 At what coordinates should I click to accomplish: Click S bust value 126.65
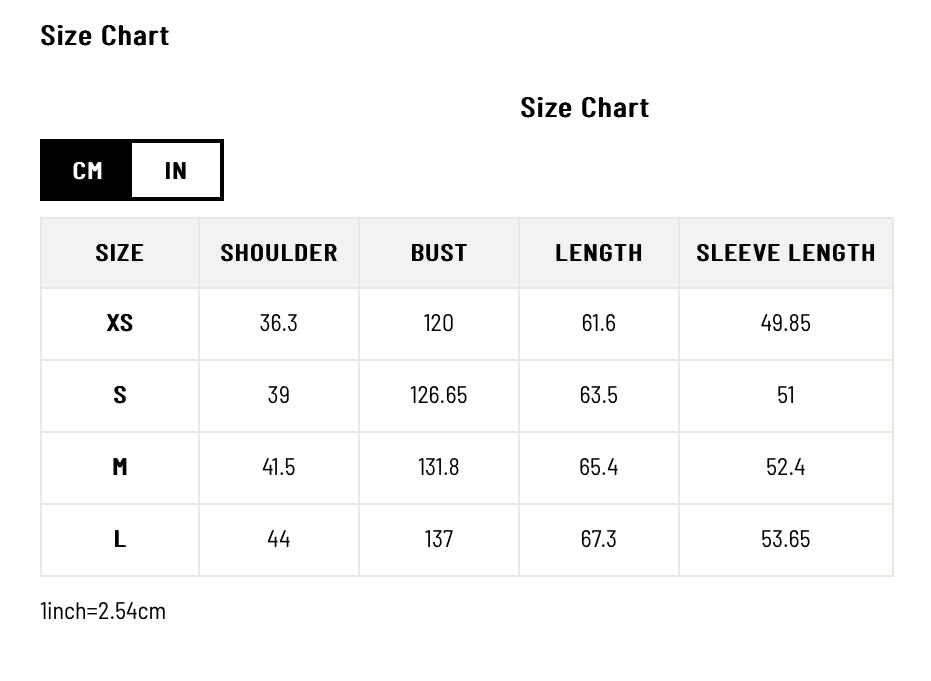439,395
